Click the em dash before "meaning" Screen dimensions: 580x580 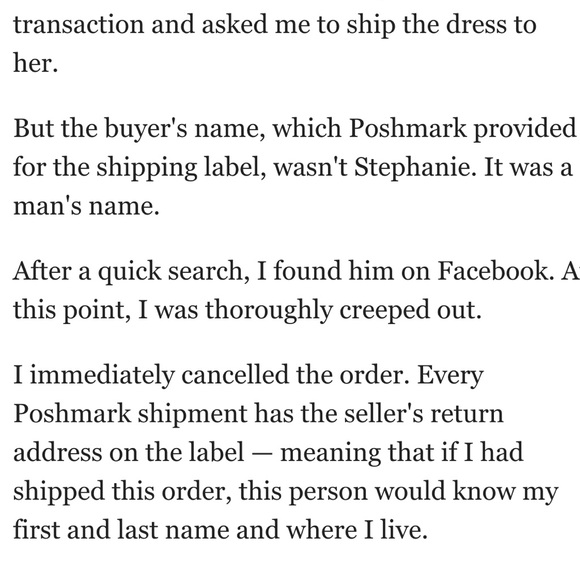point(262,453)
